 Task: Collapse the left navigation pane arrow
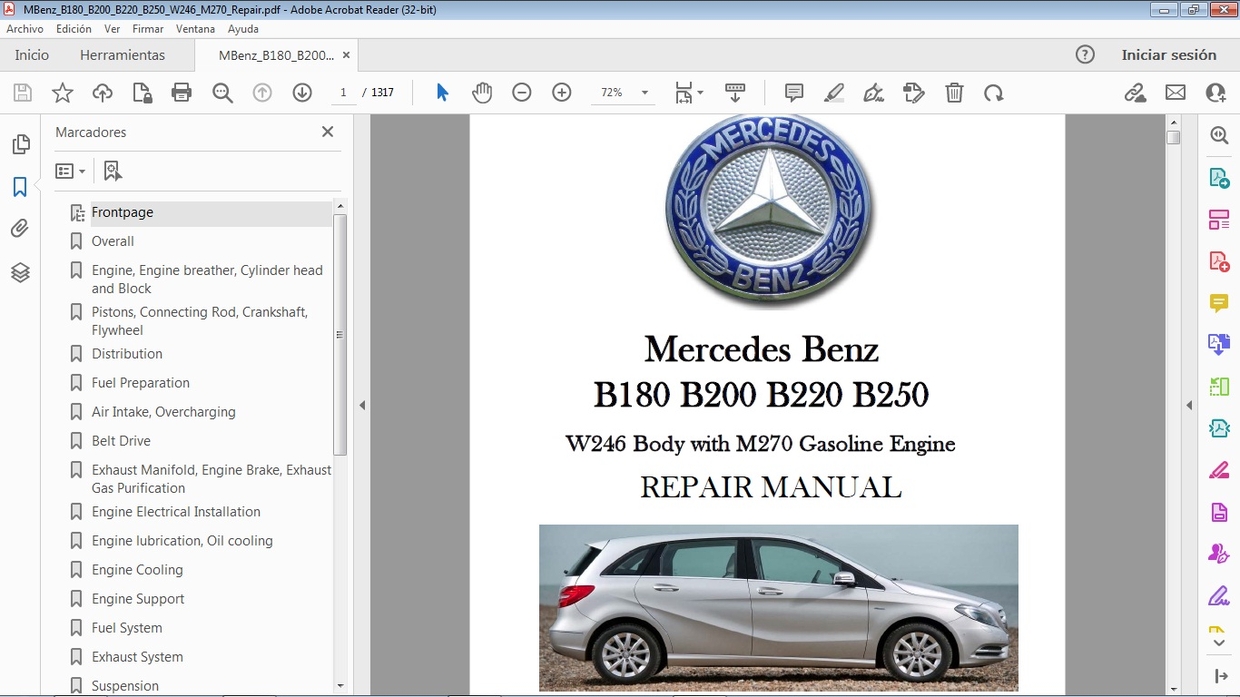click(x=362, y=405)
